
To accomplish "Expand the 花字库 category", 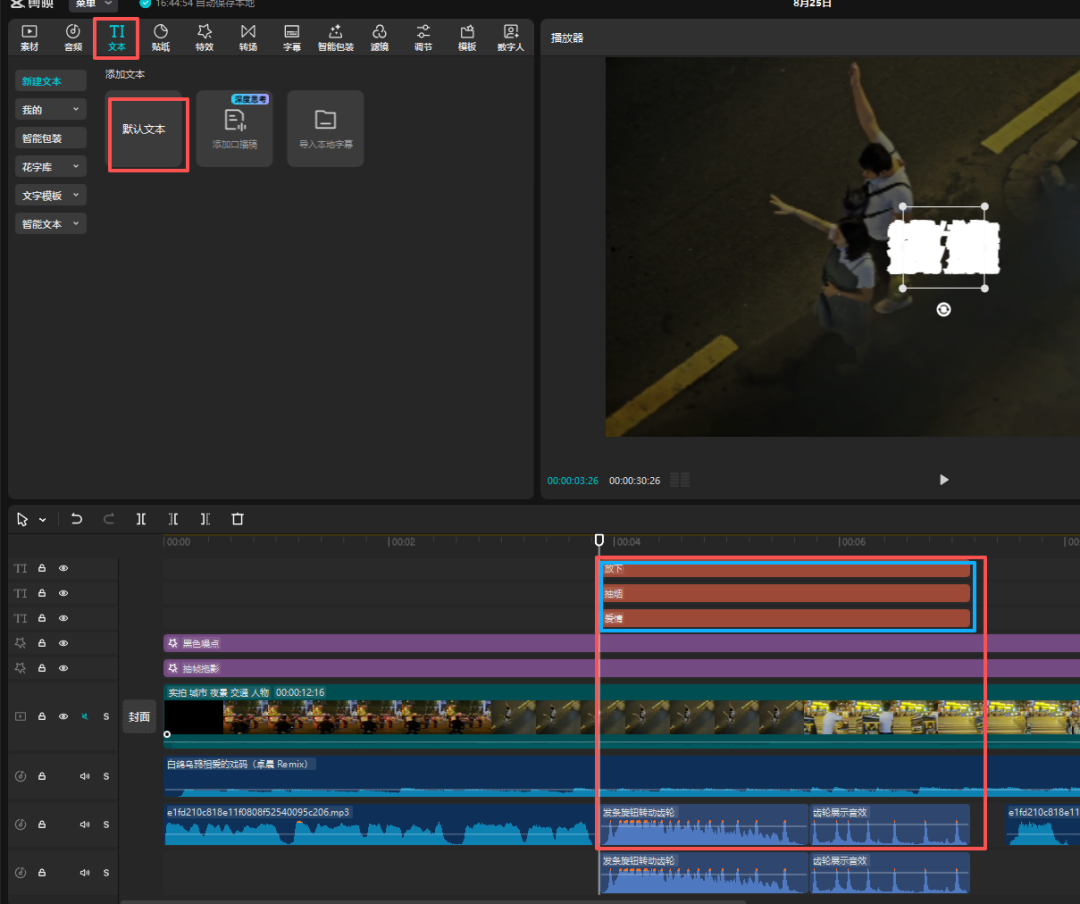I will (51, 166).
